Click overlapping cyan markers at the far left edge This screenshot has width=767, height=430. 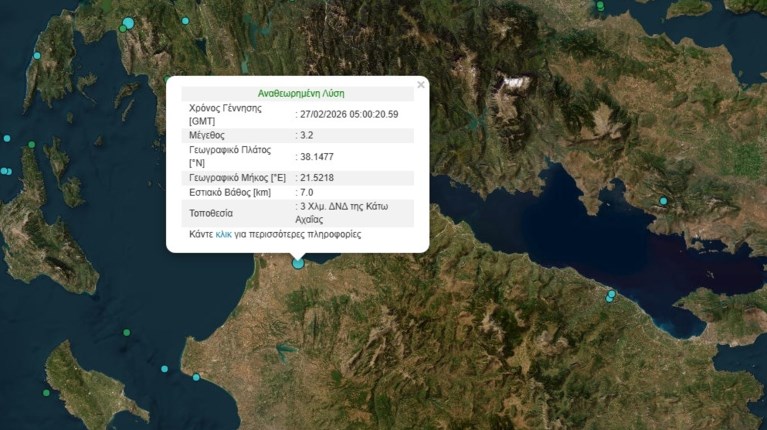pos(5,171)
